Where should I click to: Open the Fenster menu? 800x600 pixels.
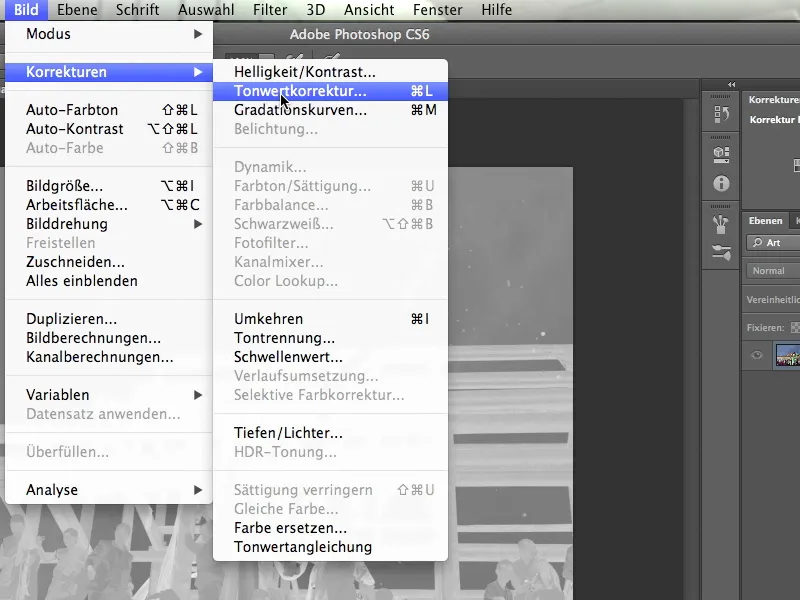[438, 10]
